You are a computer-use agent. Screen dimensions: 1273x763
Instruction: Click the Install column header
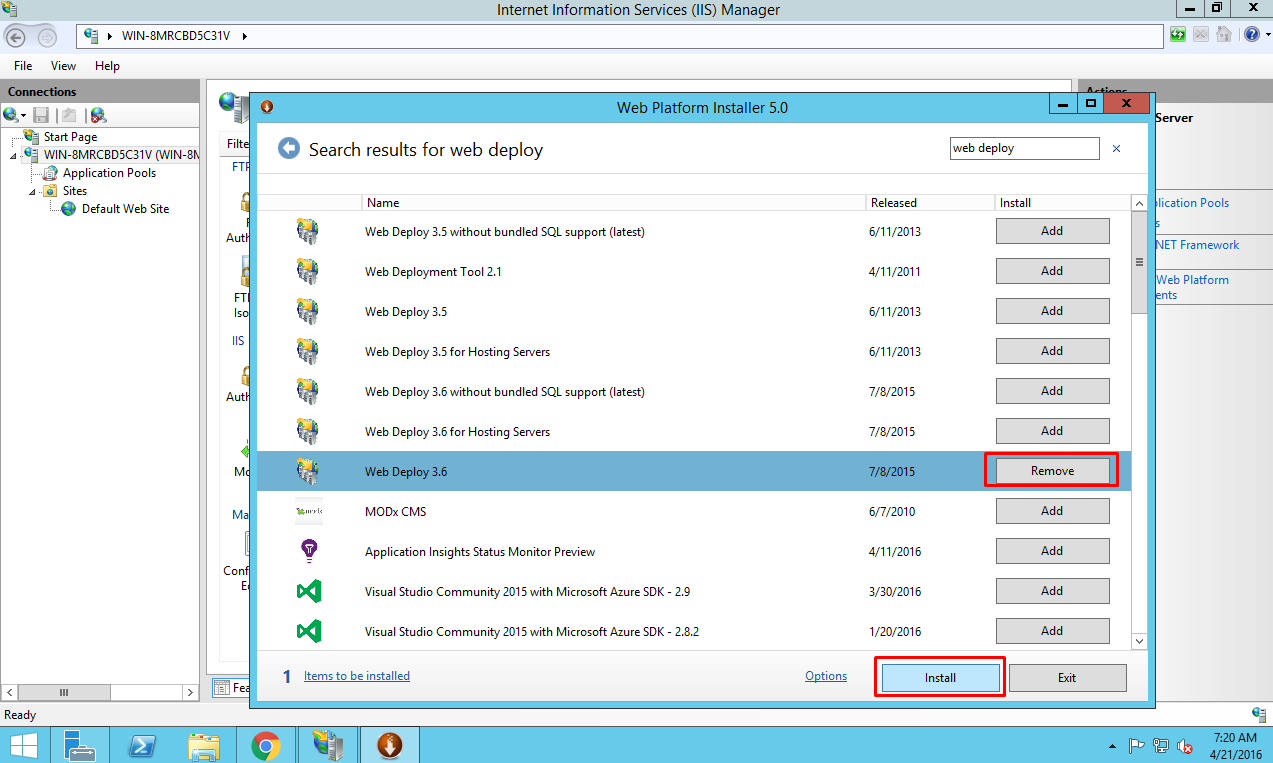(x=1062, y=203)
